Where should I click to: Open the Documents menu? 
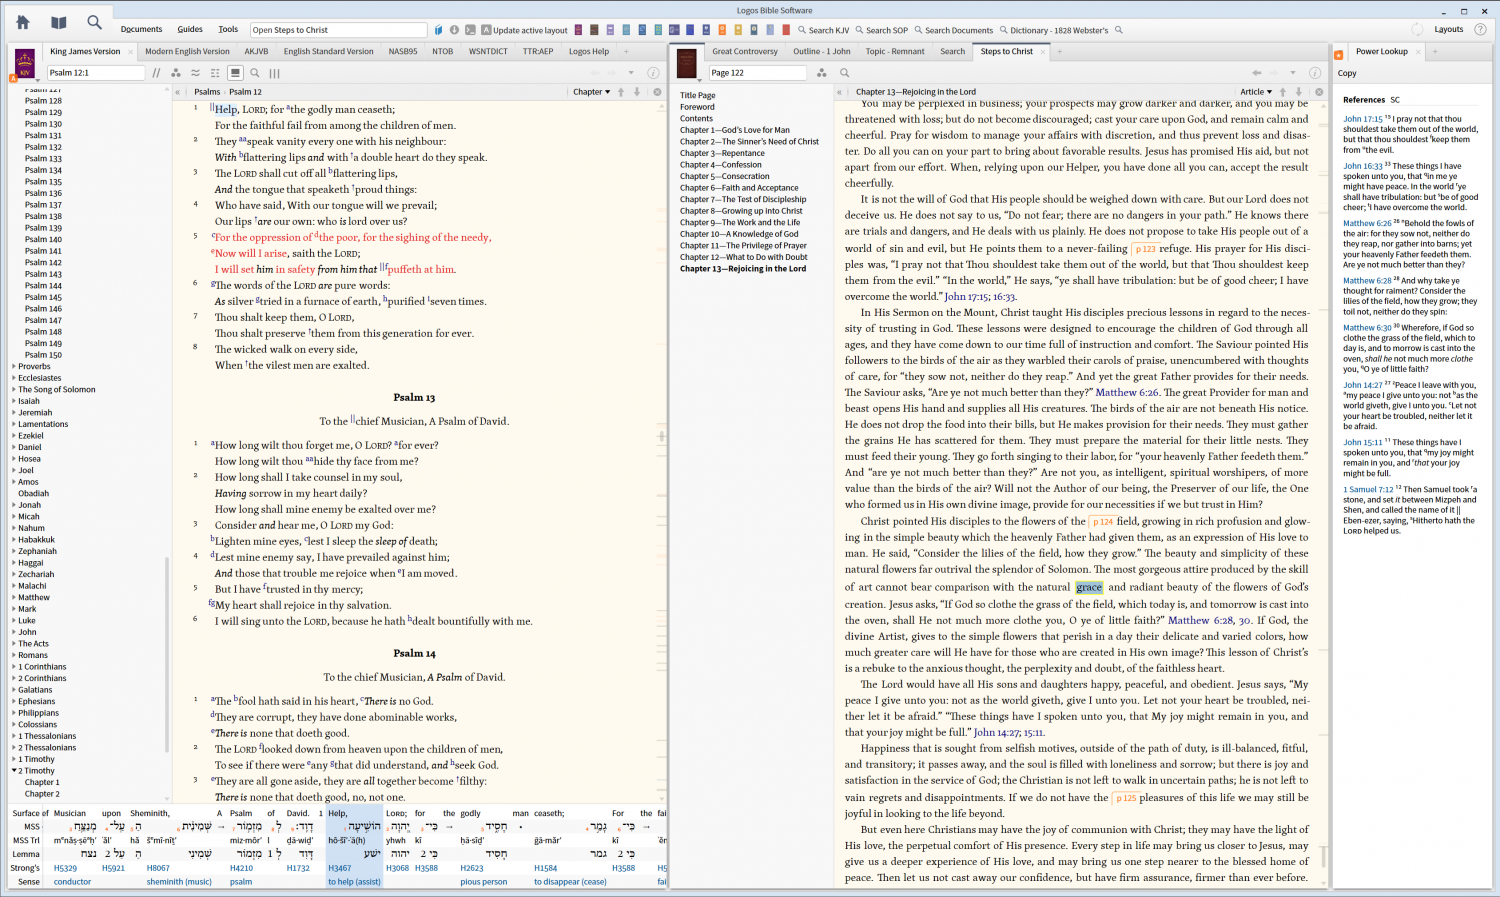pyautogui.click(x=141, y=30)
